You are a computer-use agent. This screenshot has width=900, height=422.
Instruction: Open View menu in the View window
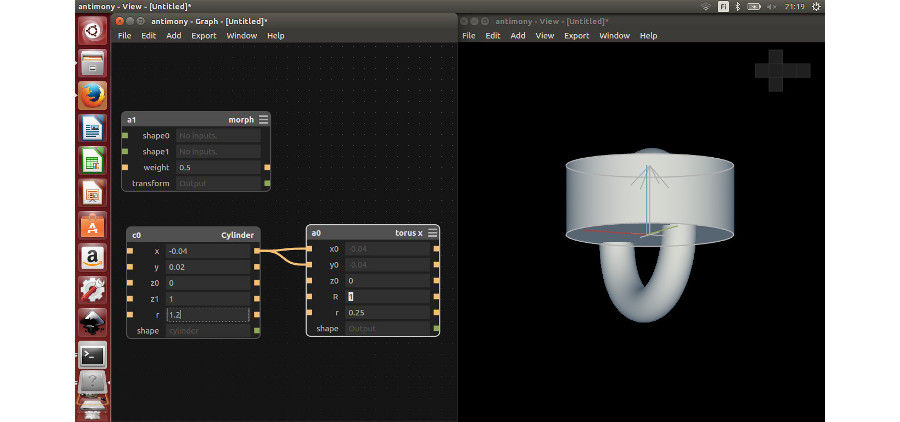coord(545,36)
